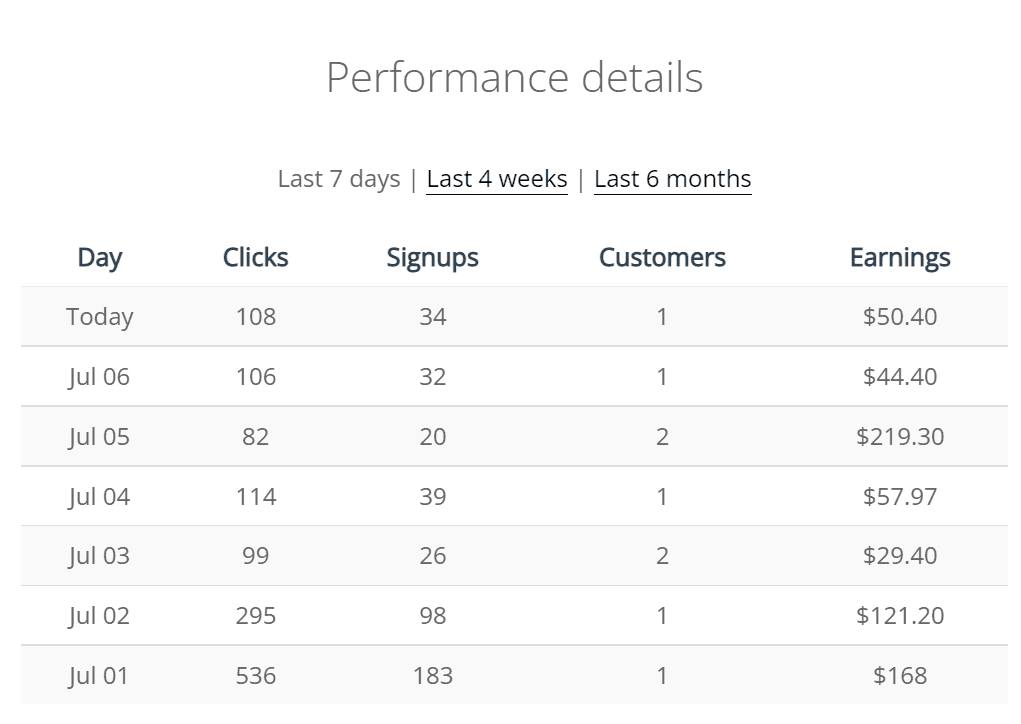Switch to Last 4 weeks view
Viewport: 1021px width, 724px height.
tap(496, 179)
